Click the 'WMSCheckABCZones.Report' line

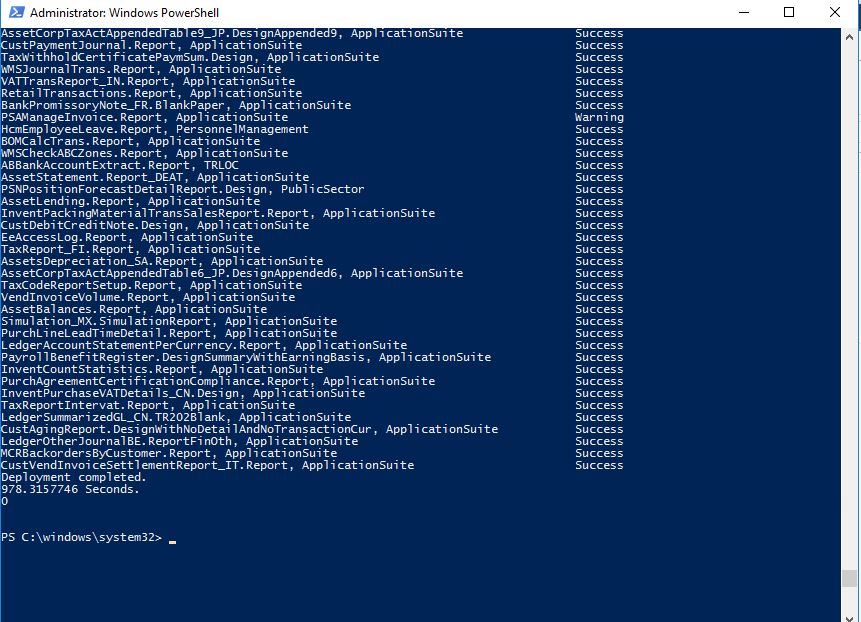[x=144, y=153]
